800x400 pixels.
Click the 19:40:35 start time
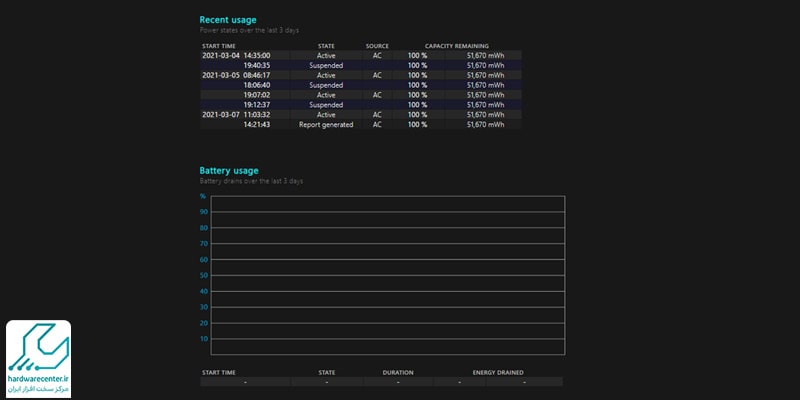point(257,65)
